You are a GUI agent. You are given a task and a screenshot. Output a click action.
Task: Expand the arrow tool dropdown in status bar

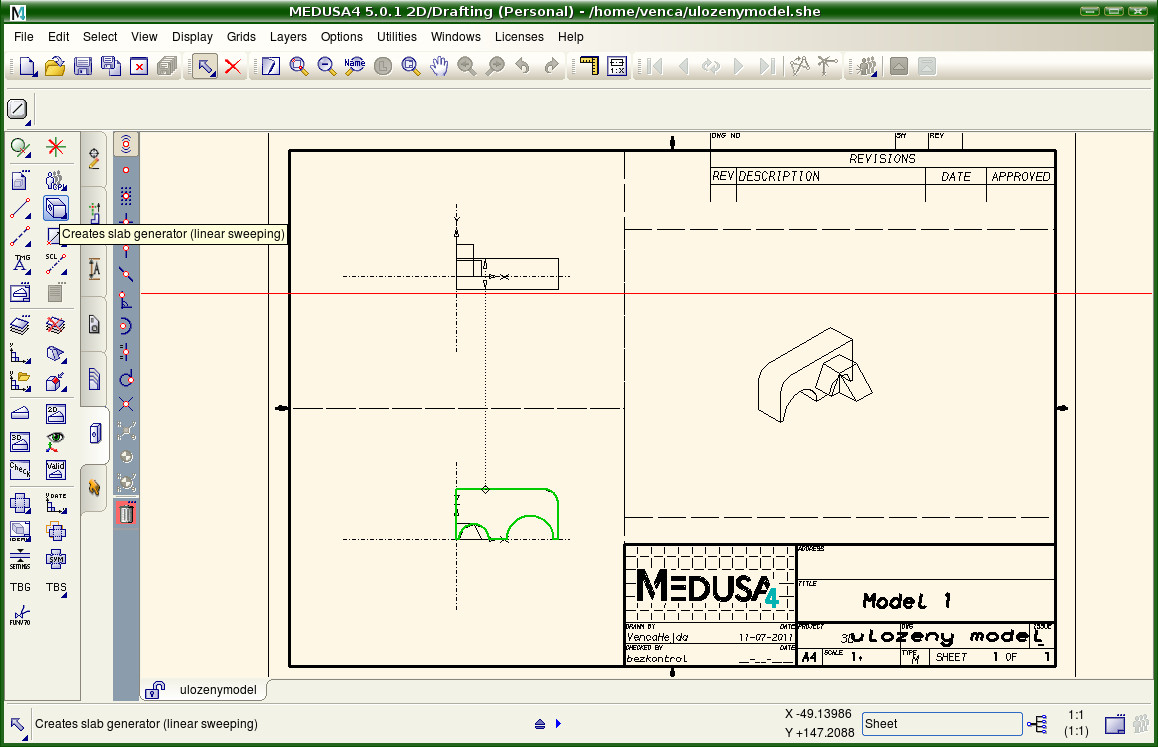point(18,725)
